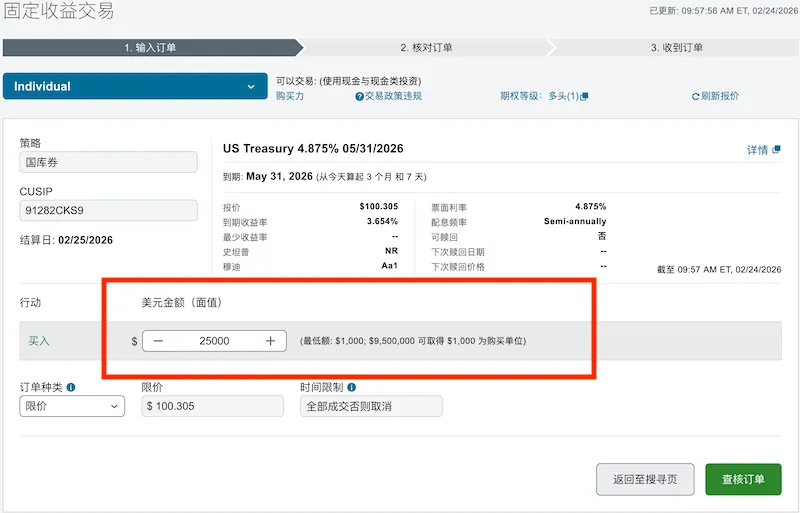Click the bond title US Treasury 4.875% 05/31/2026
This screenshot has height=513, width=800.
pyautogui.click(x=313, y=149)
